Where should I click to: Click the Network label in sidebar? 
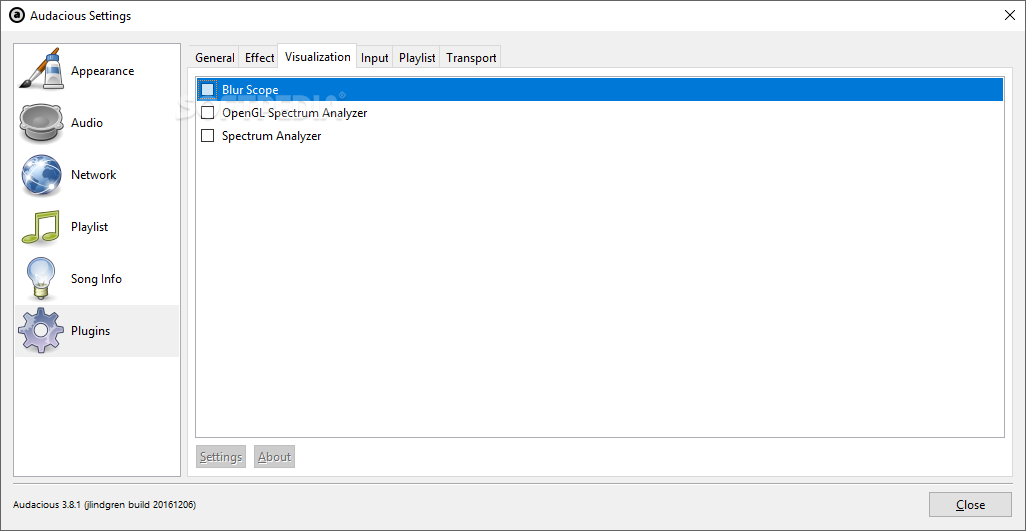(94, 175)
